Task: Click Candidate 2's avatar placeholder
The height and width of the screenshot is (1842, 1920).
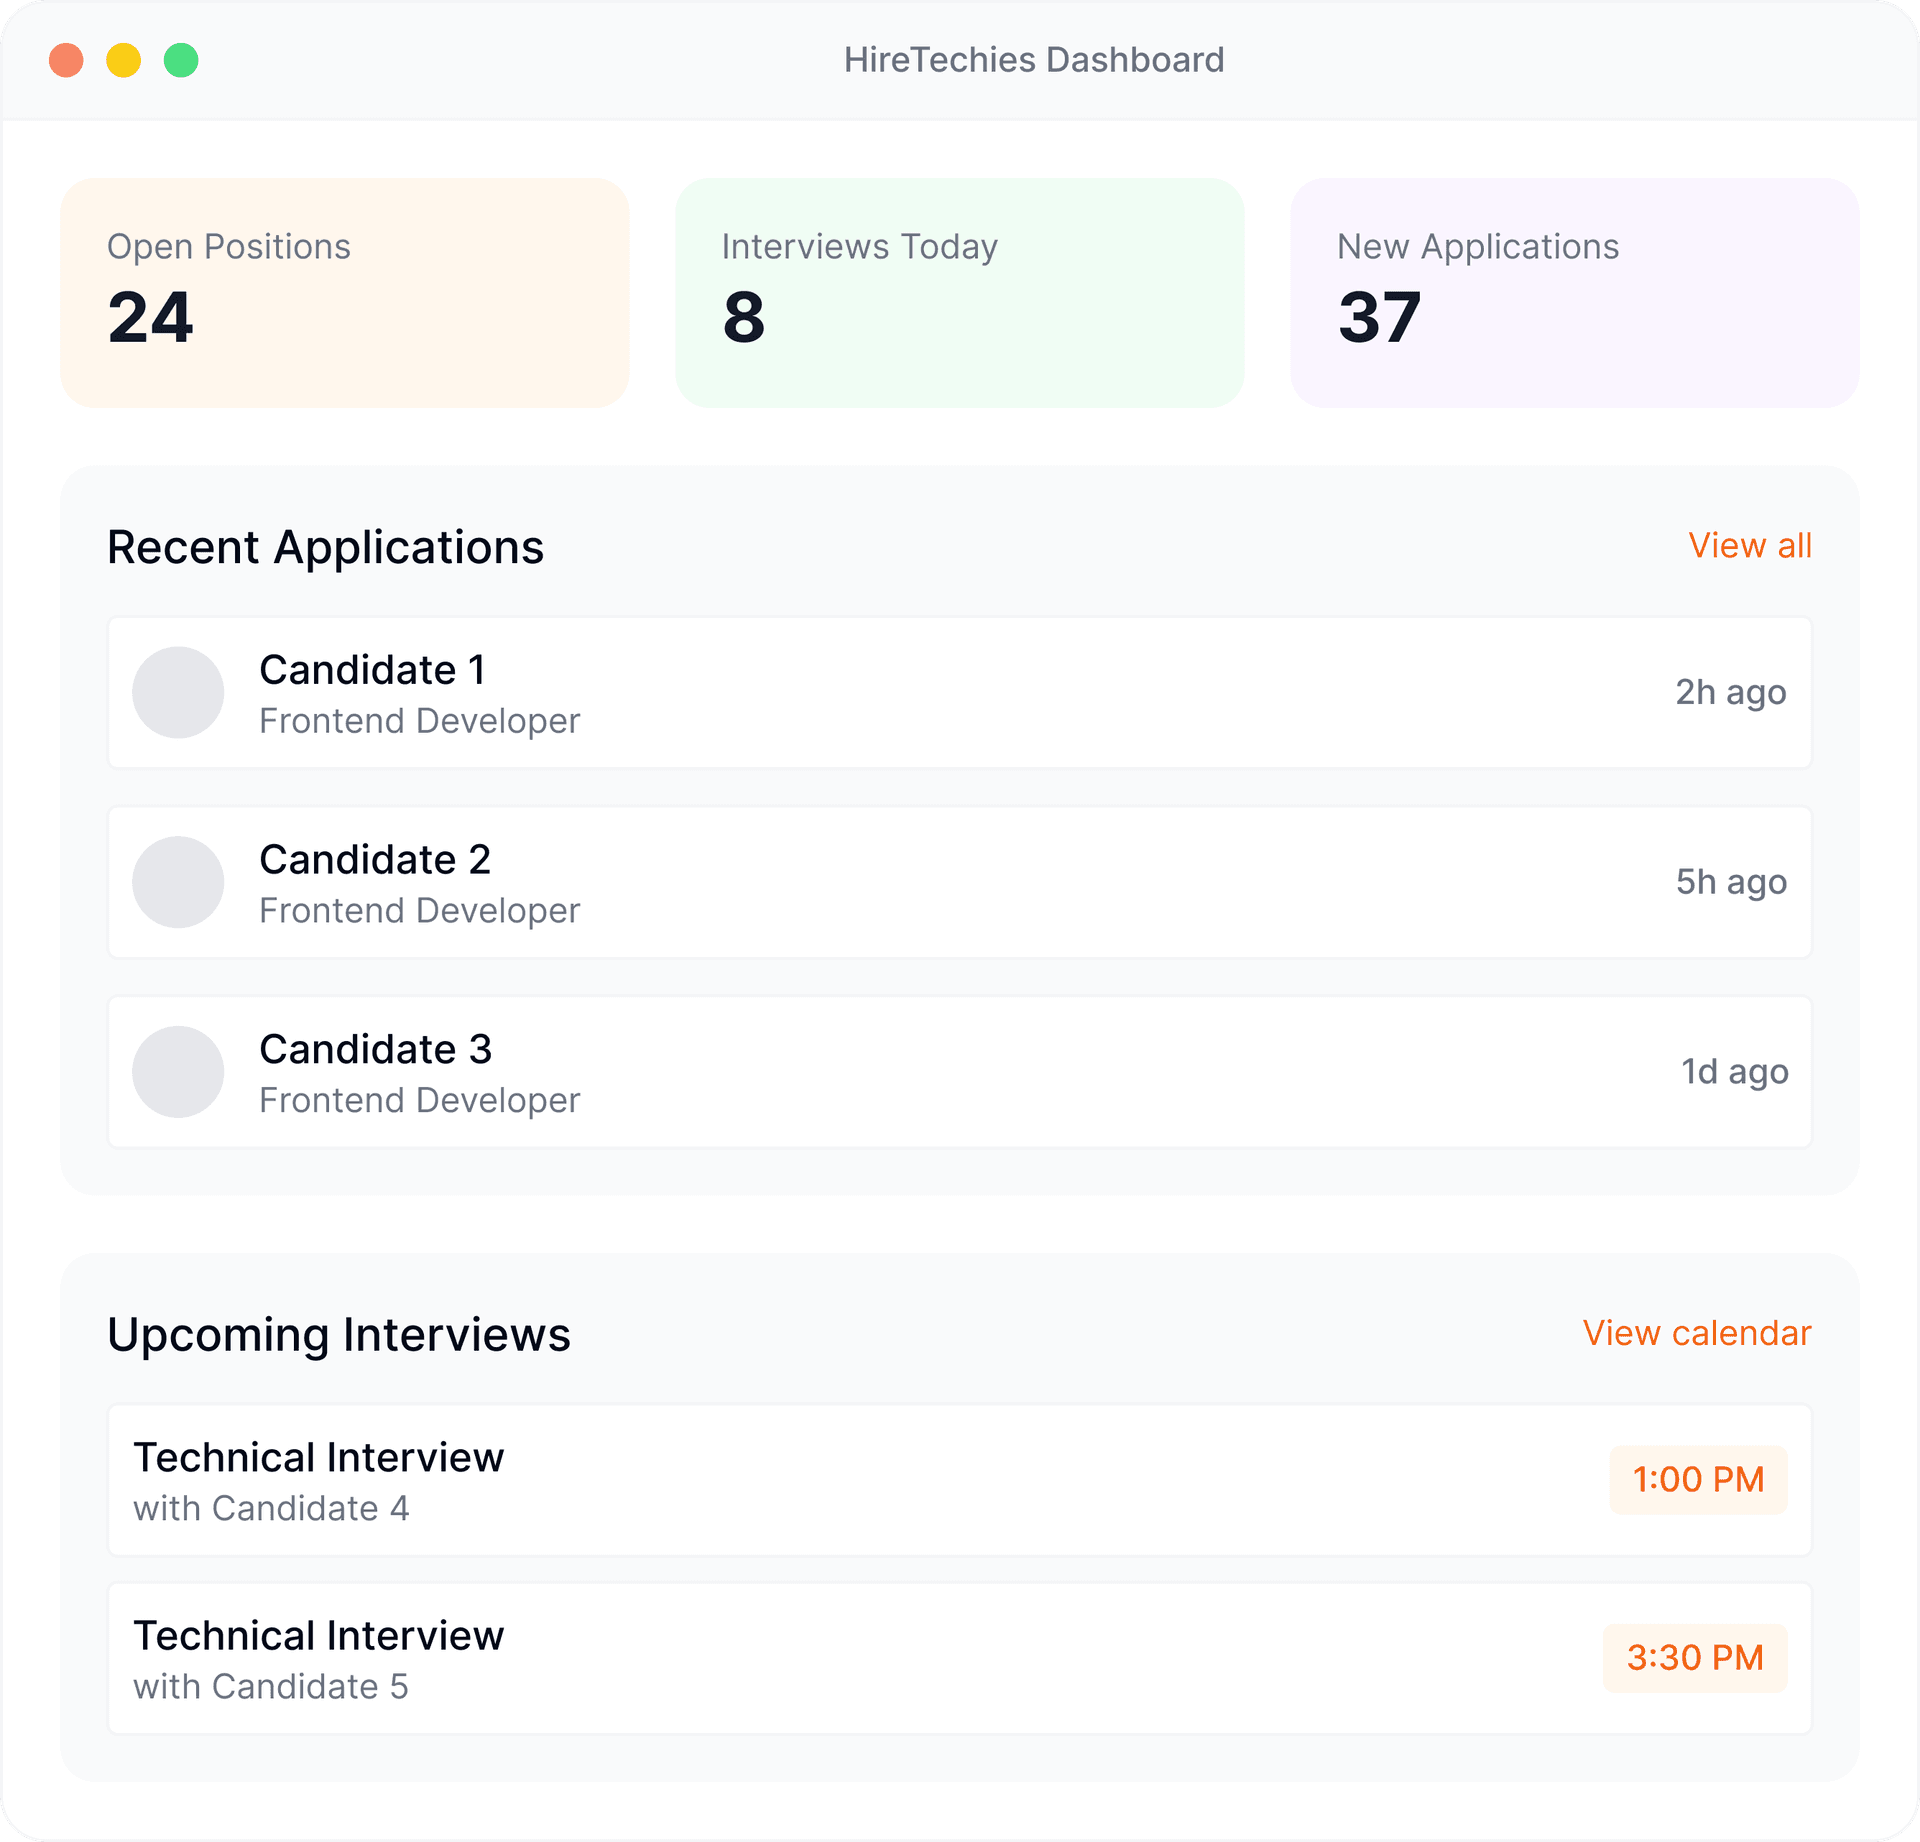Action: pos(178,882)
